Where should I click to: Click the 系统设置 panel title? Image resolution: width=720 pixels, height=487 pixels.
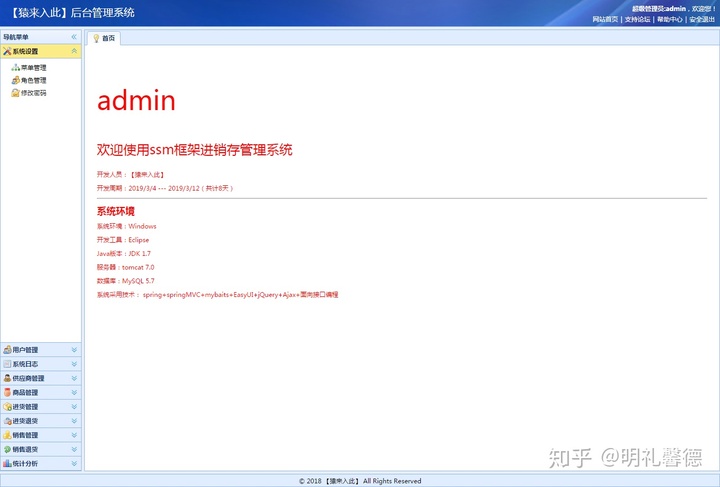[x=25, y=51]
